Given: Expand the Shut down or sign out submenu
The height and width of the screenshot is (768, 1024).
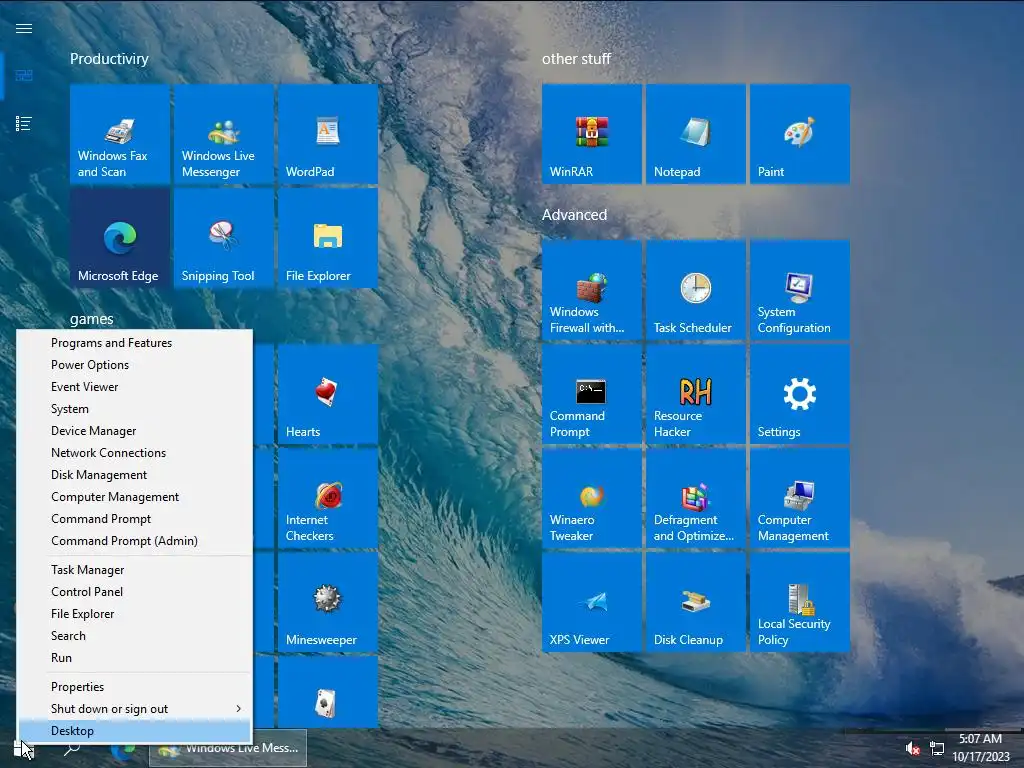Looking at the screenshot, I should [135, 709].
